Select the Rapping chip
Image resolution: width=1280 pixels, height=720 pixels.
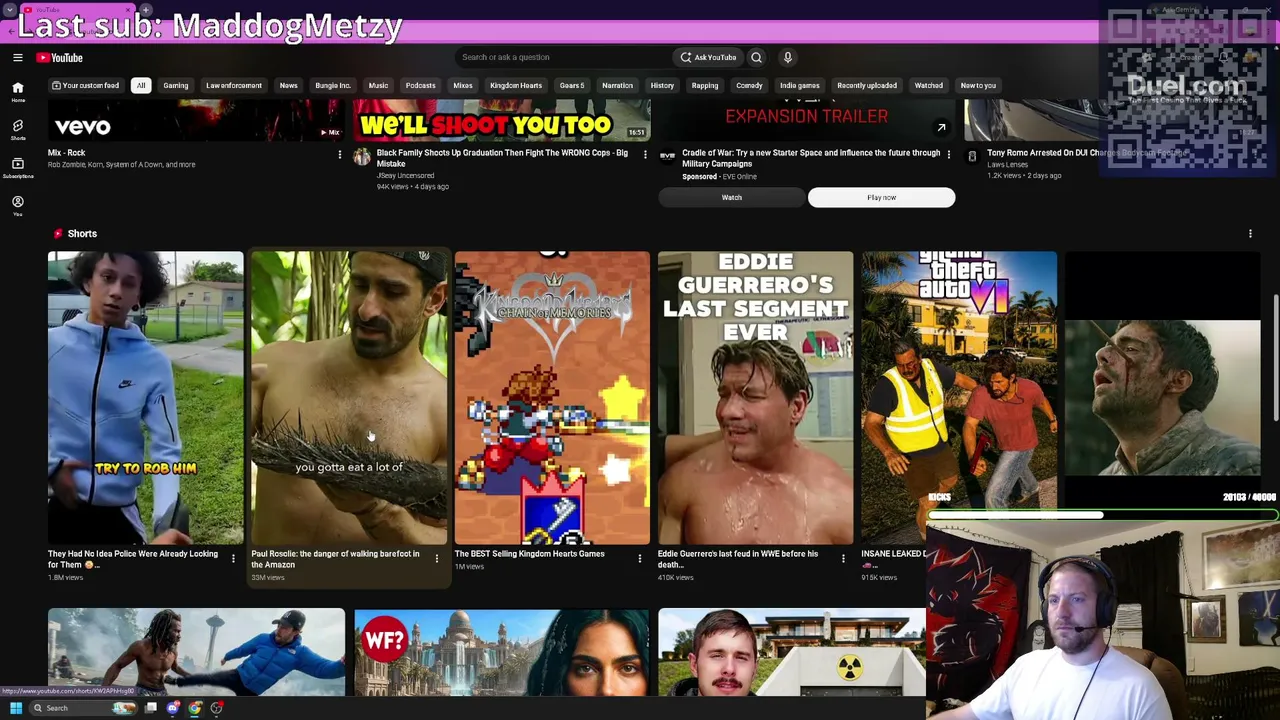pos(705,85)
